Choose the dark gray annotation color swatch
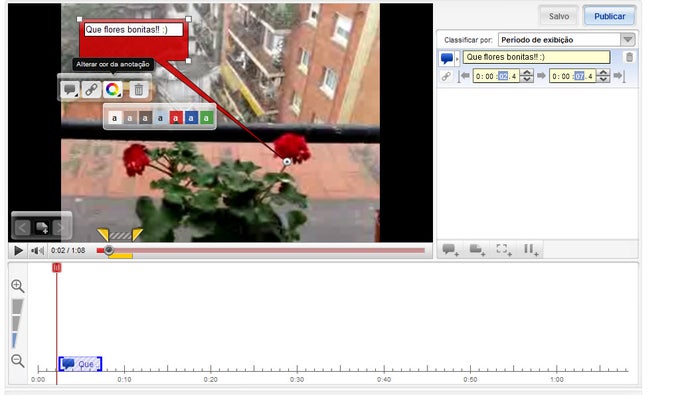Viewport: 680px width, 395px height. (145, 118)
